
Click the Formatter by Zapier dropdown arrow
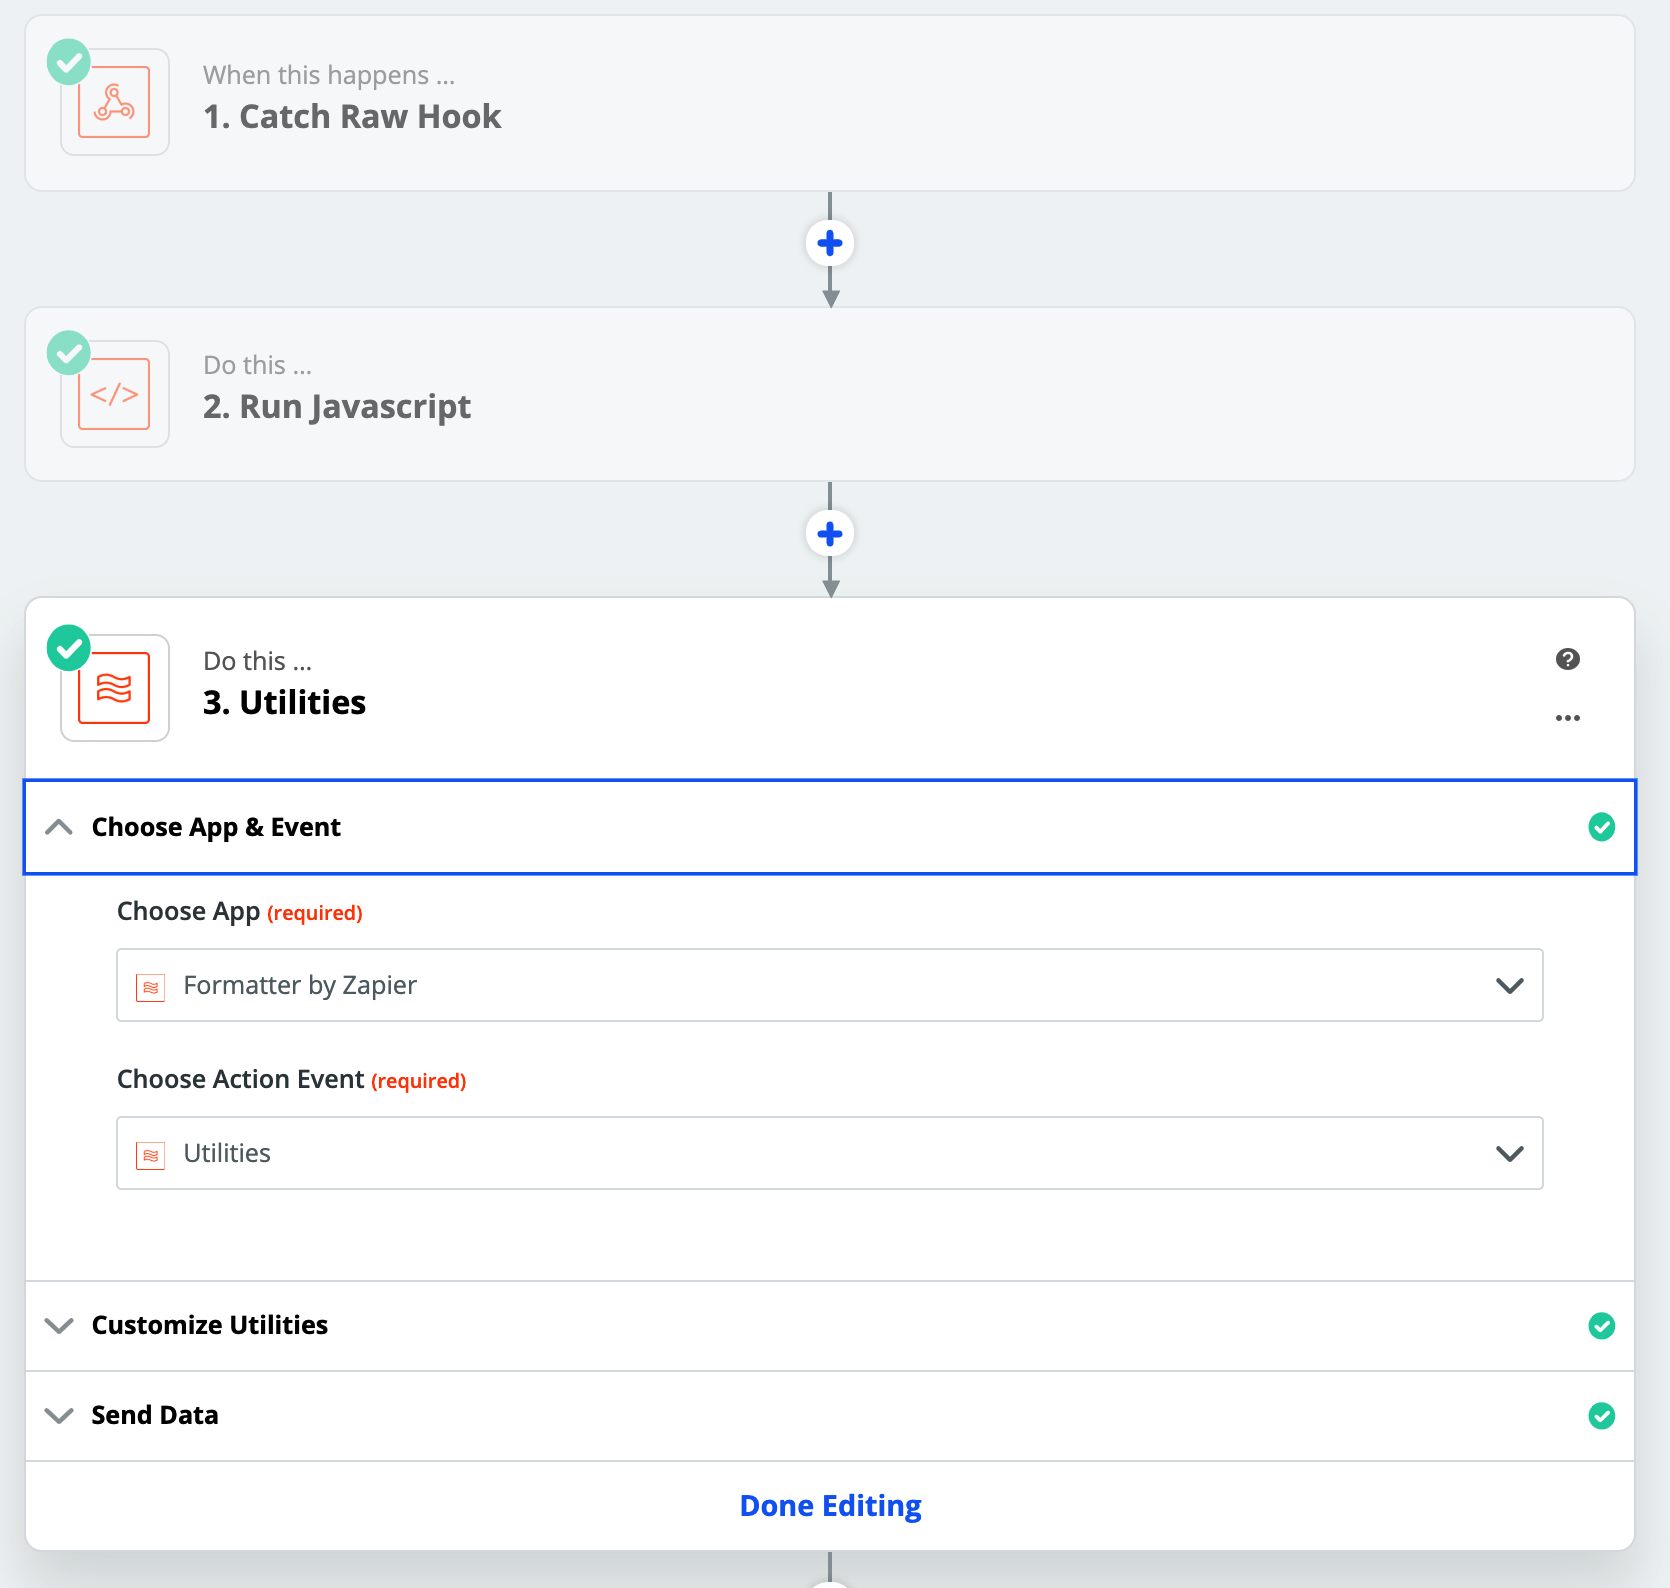pos(1510,986)
